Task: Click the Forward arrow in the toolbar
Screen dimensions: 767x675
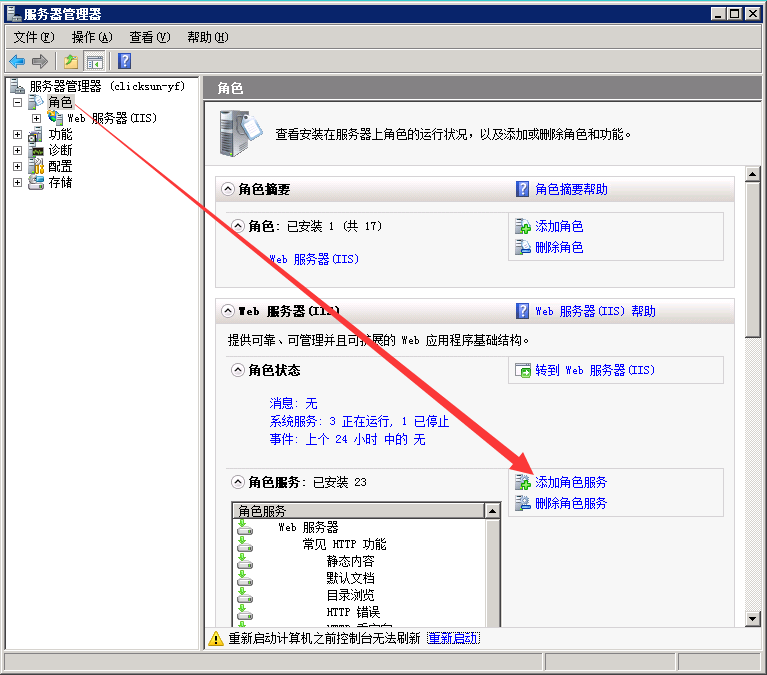Action: point(40,61)
